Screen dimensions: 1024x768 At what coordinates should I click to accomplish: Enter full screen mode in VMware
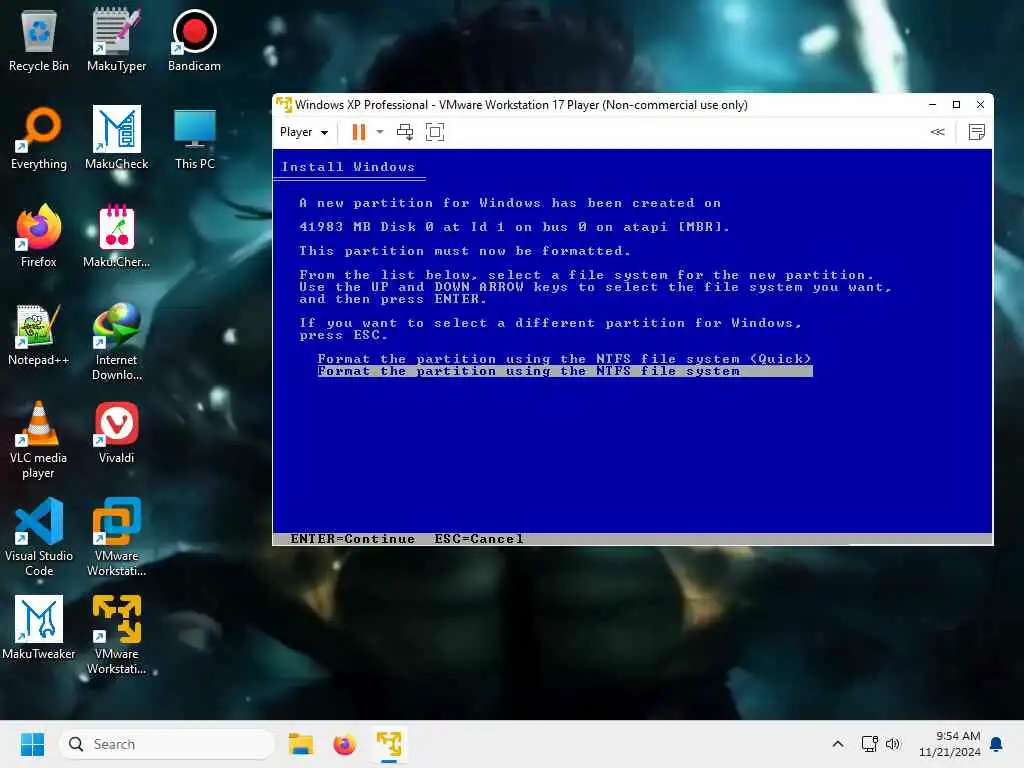click(435, 132)
